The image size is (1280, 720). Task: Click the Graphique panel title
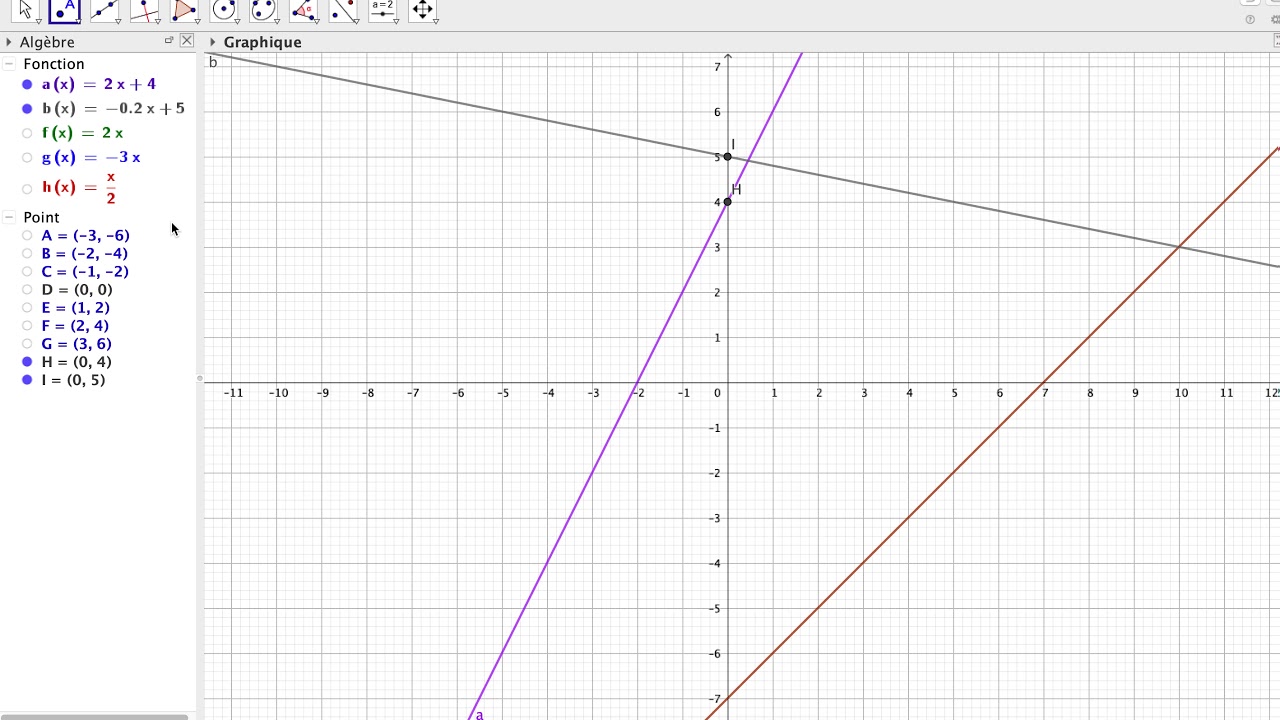point(262,42)
